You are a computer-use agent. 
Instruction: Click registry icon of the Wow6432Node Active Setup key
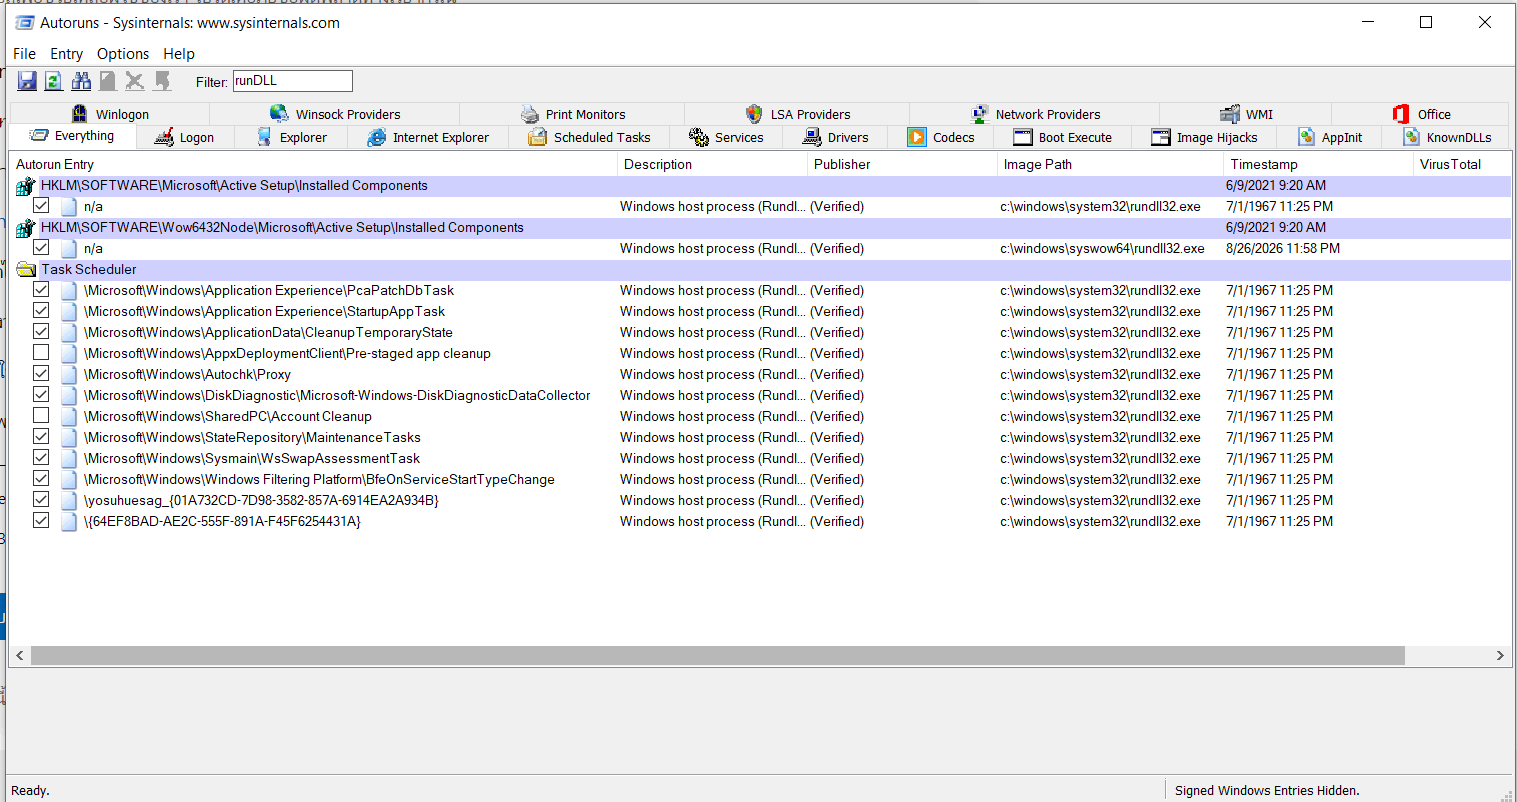26,228
